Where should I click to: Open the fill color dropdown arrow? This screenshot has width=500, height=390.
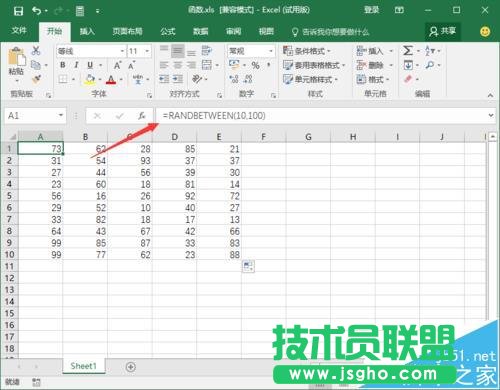click(x=100, y=80)
